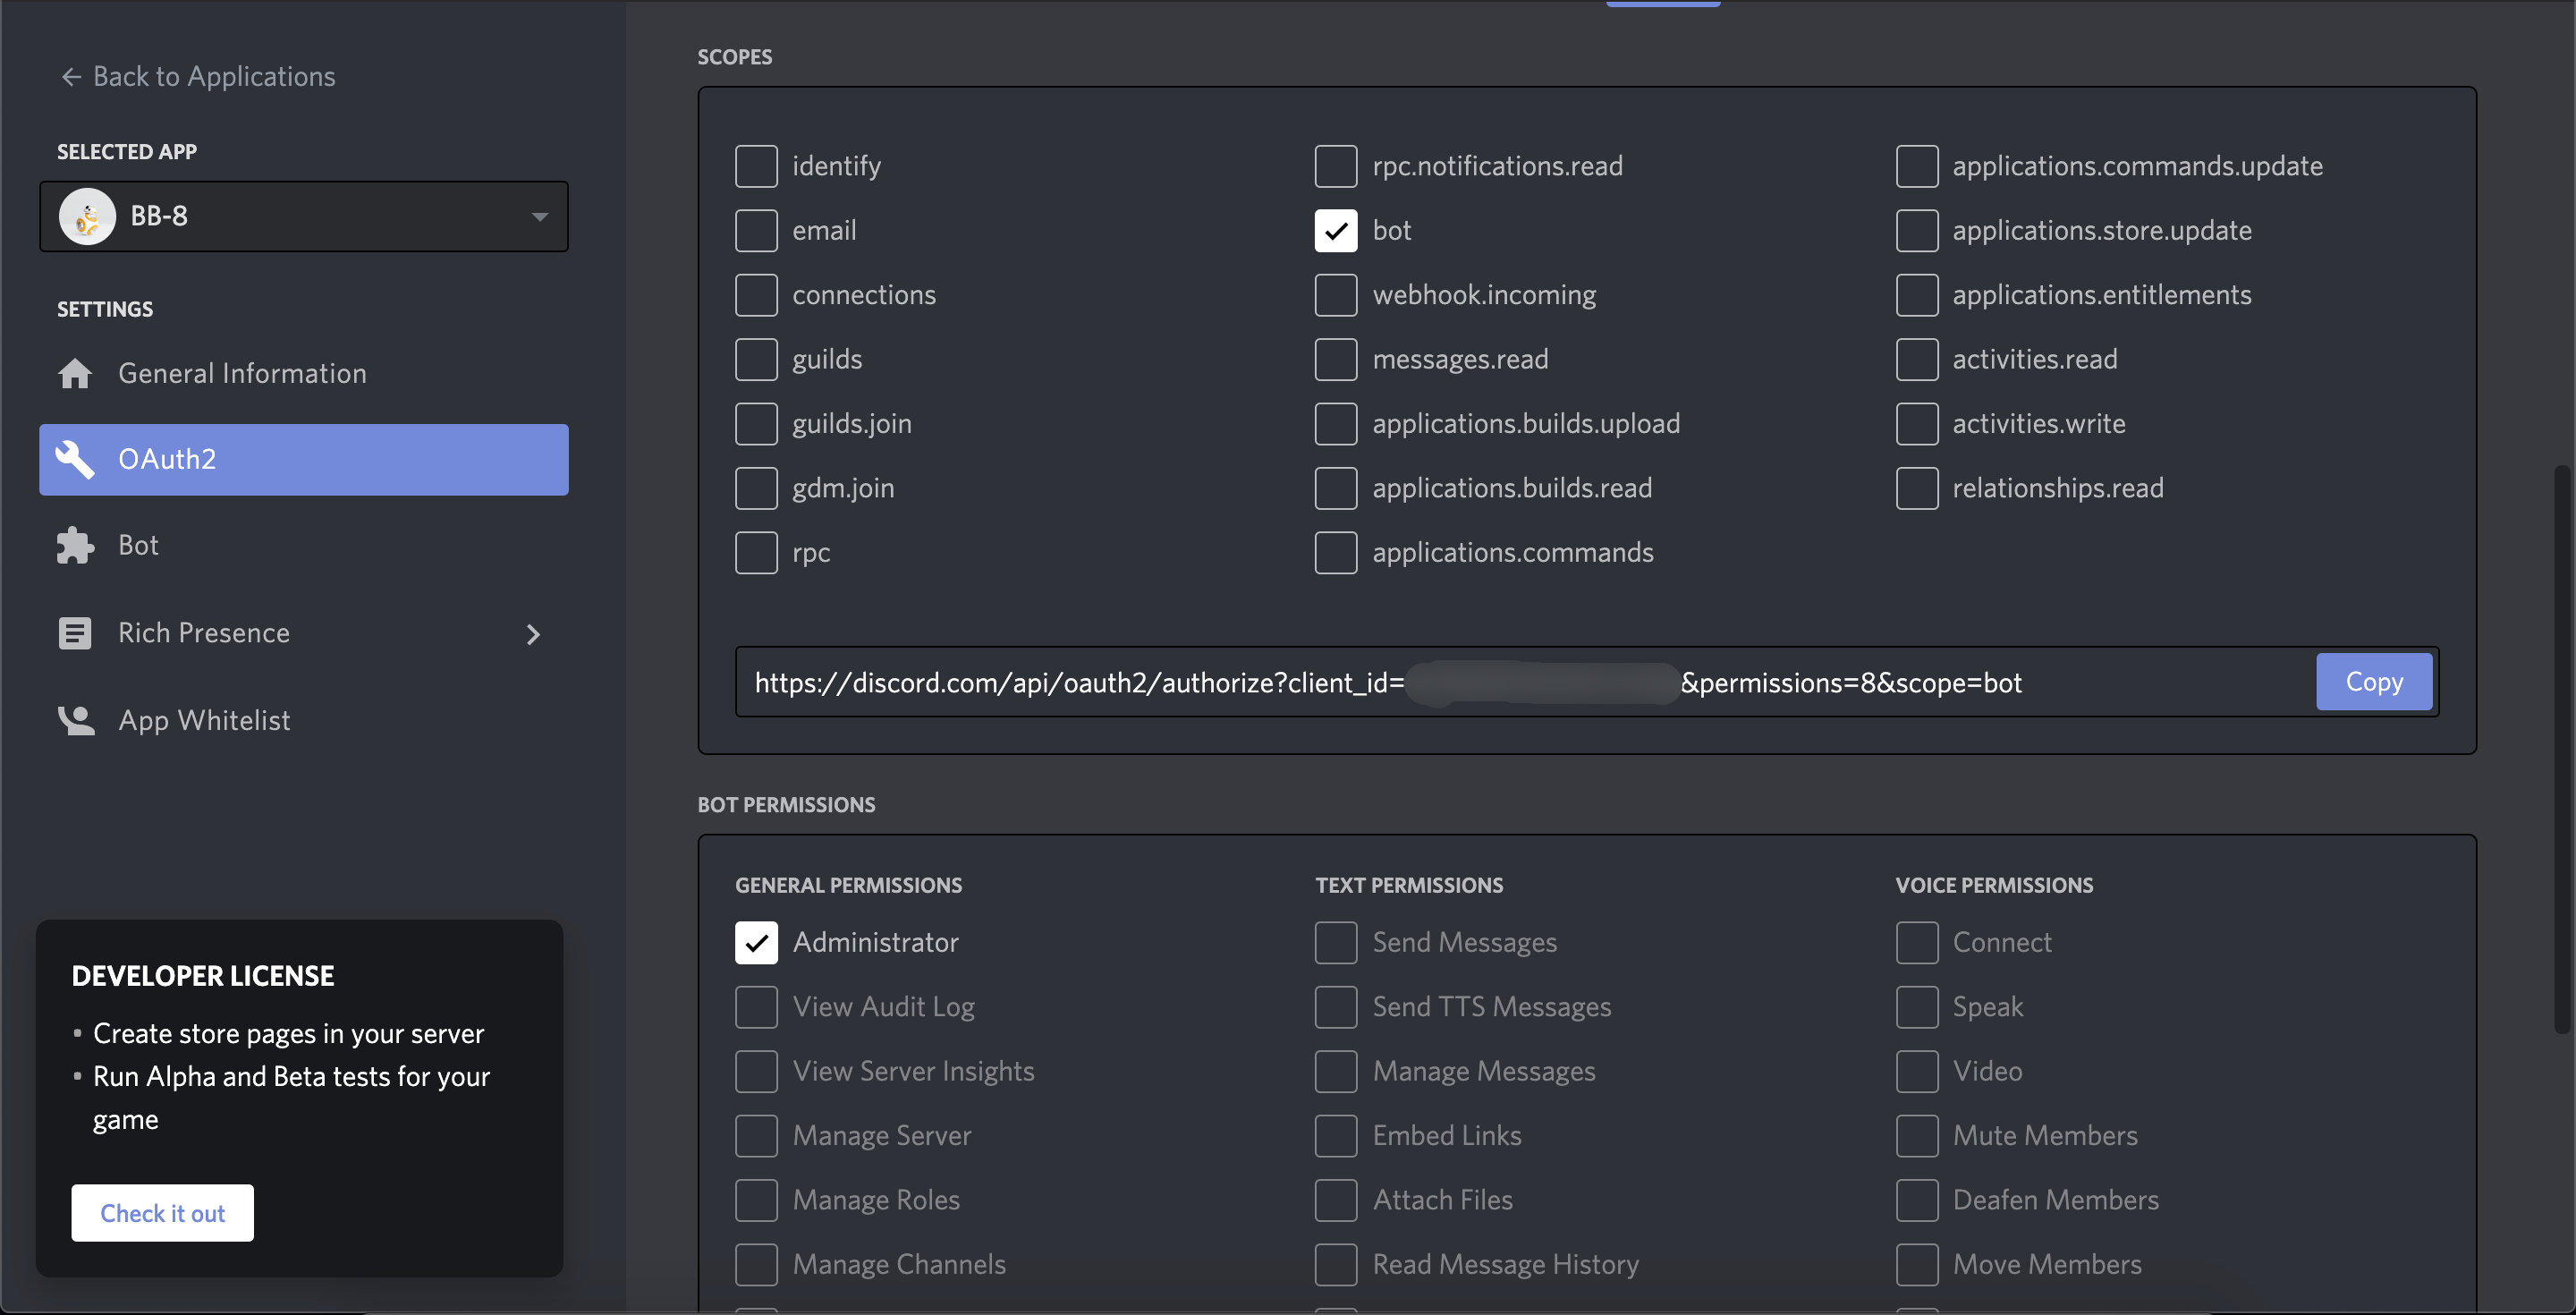Open General Information settings
Screen dimensions: 2576x1315
click(304, 373)
